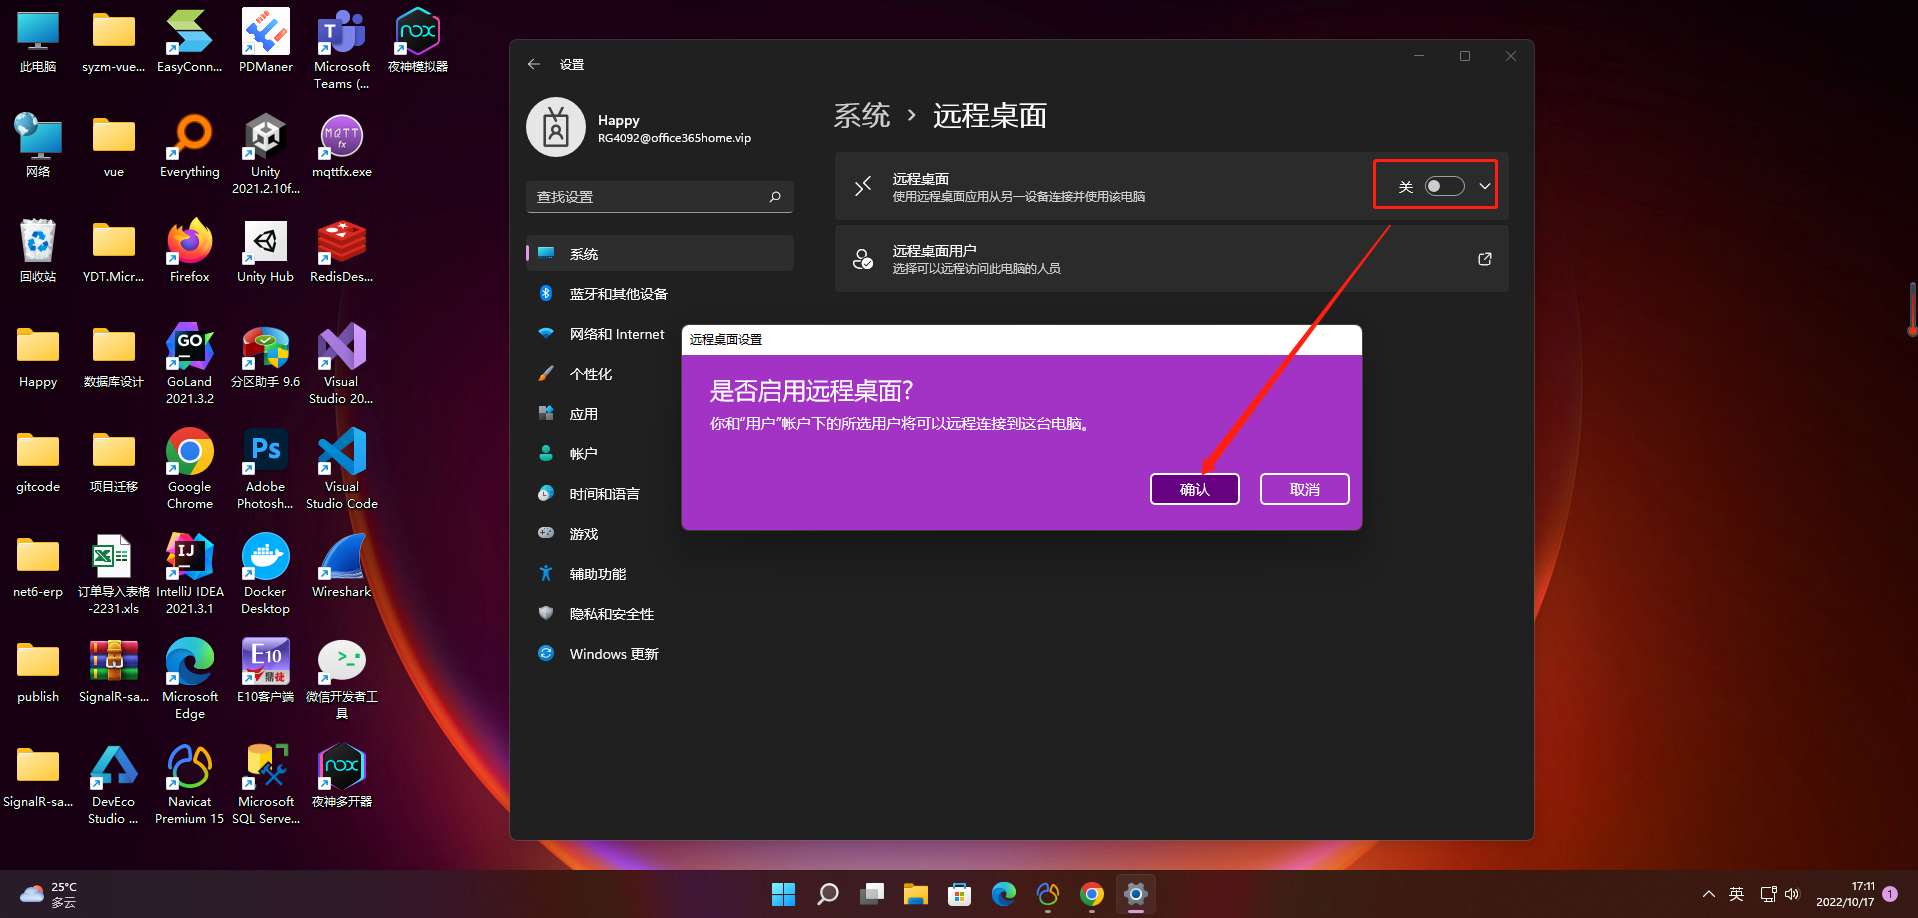Expand the 远程桌面 options chevron
Screen dimensions: 1918x918
(1485, 185)
